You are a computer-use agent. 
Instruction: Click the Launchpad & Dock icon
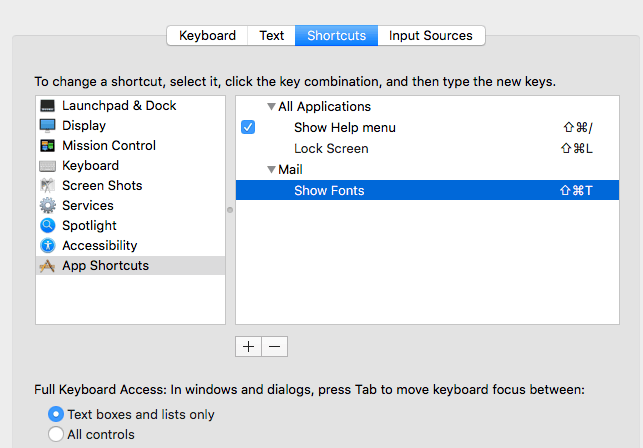point(47,106)
